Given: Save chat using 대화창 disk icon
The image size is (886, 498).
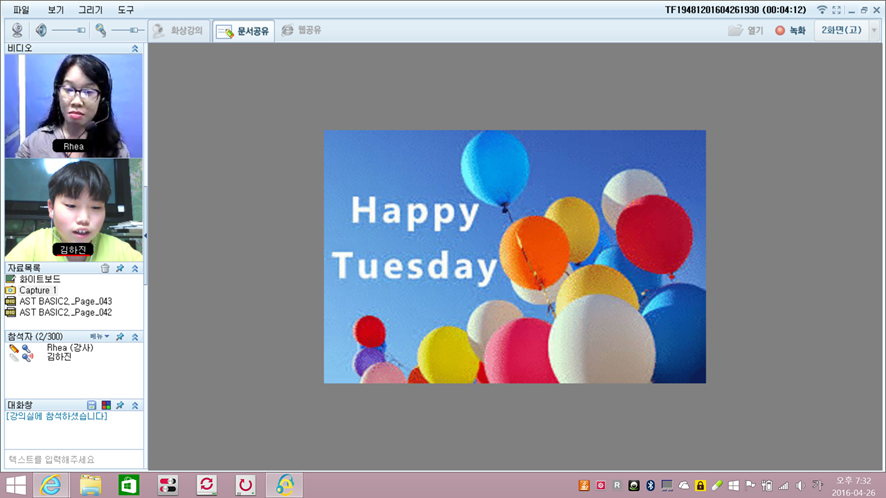Looking at the screenshot, I should (x=91, y=405).
